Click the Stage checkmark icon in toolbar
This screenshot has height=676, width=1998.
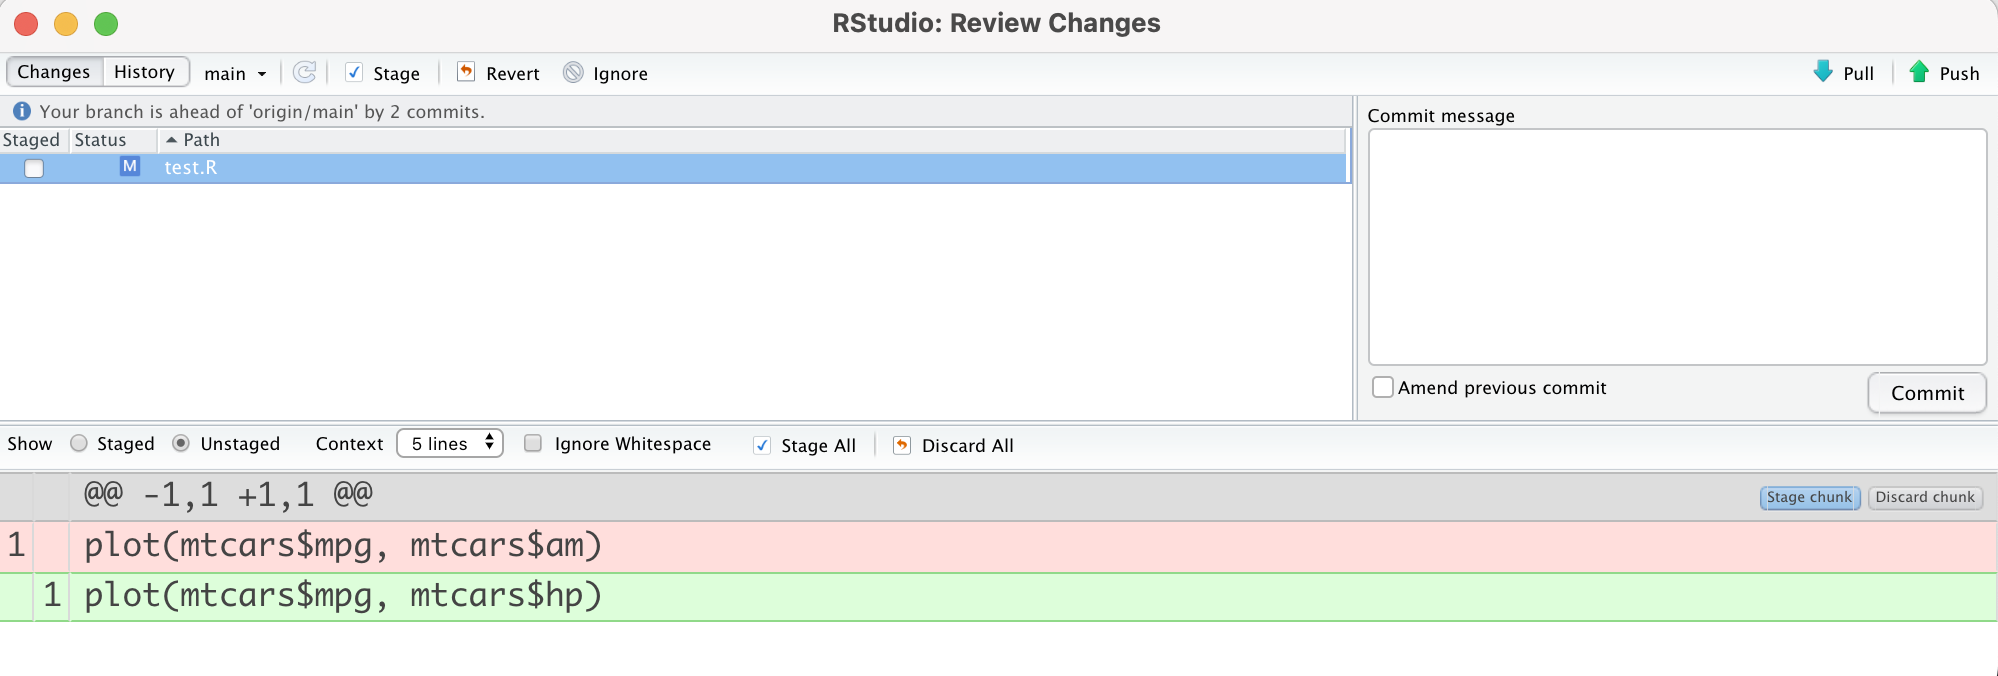[354, 73]
